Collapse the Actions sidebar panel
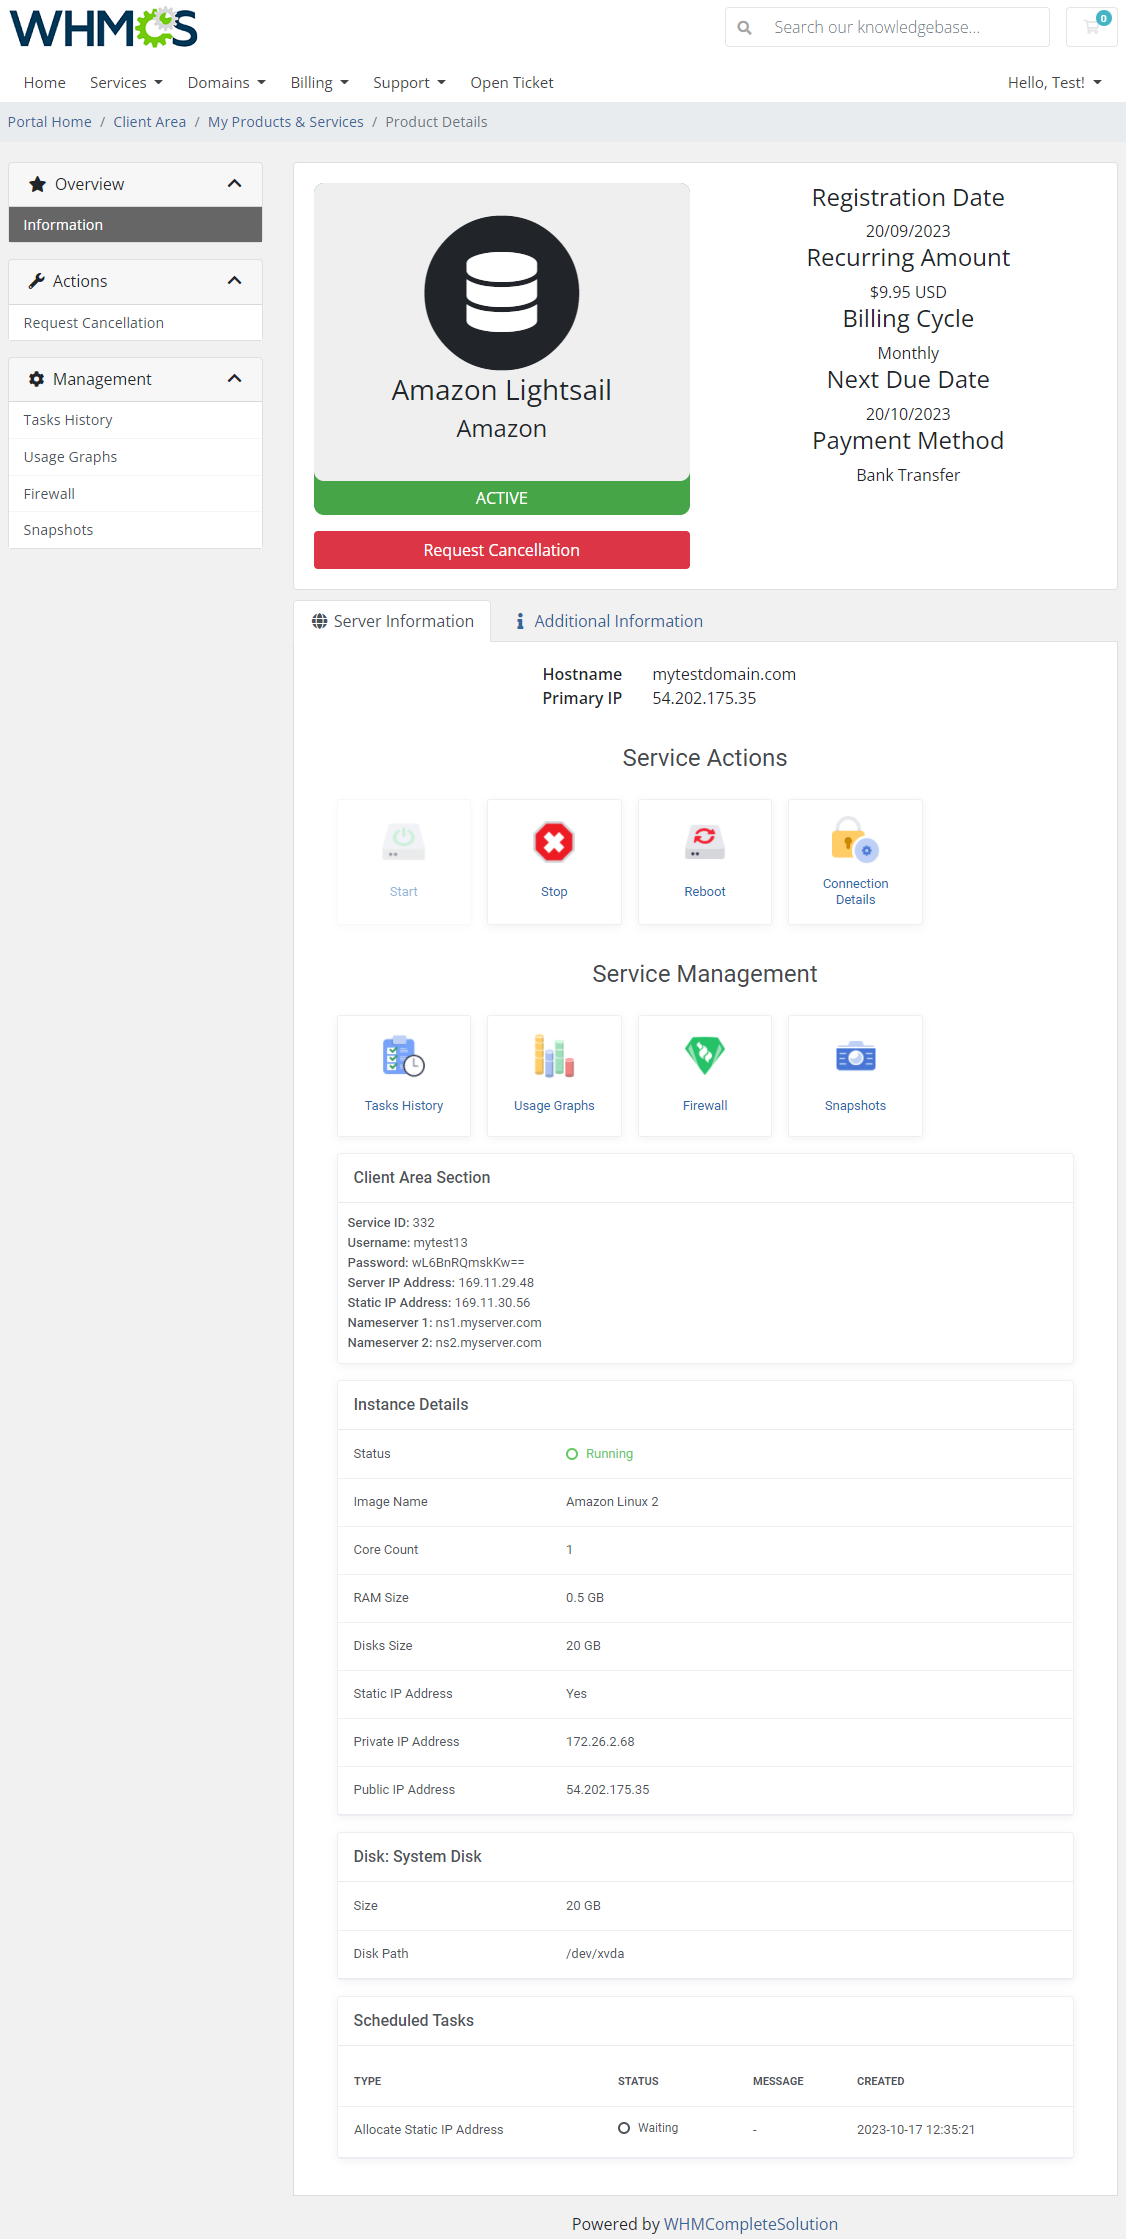 (x=234, y=281)
